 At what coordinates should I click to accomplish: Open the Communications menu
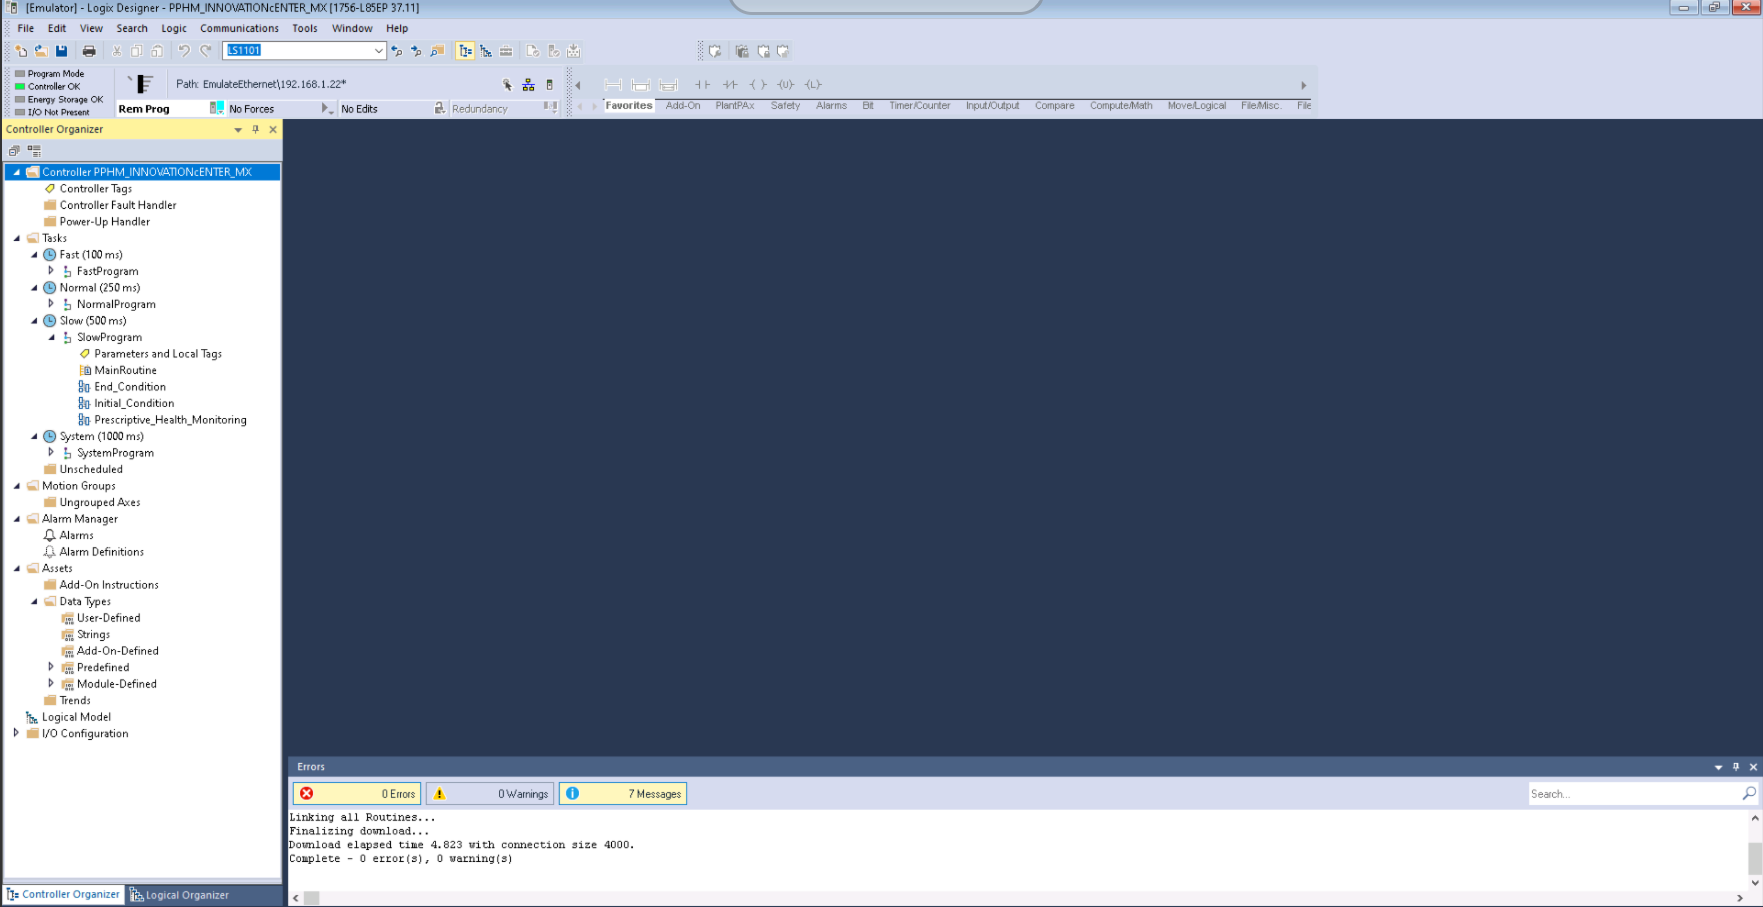pos(239,28)
